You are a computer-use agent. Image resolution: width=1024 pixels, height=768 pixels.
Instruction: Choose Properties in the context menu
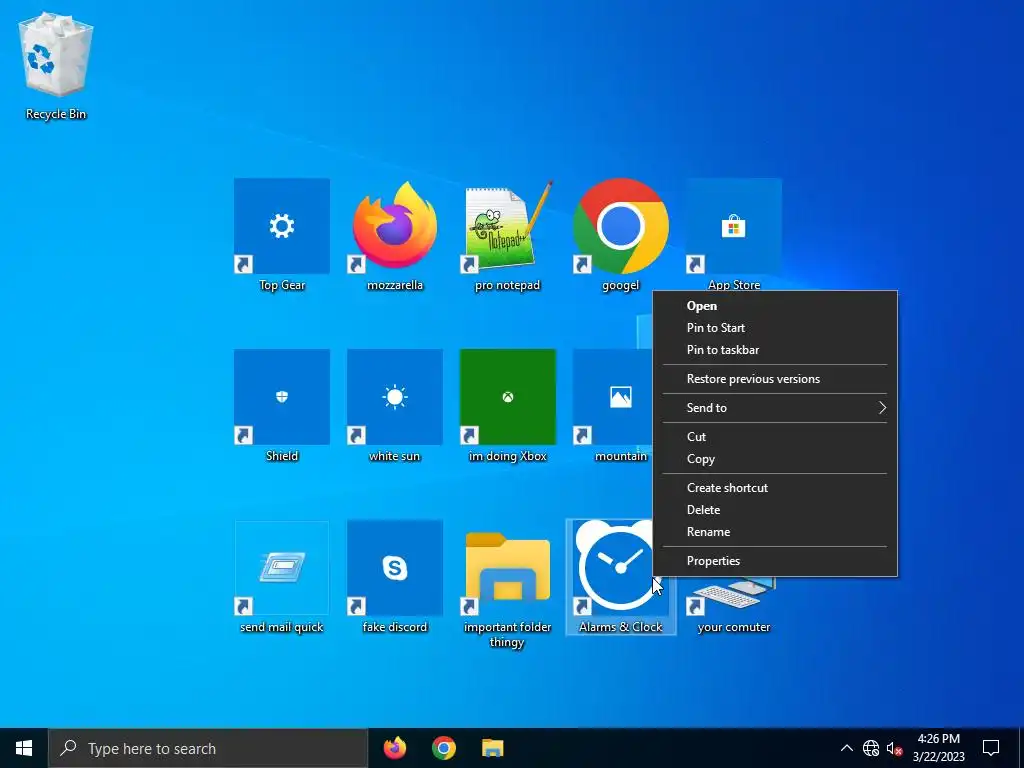775,561
